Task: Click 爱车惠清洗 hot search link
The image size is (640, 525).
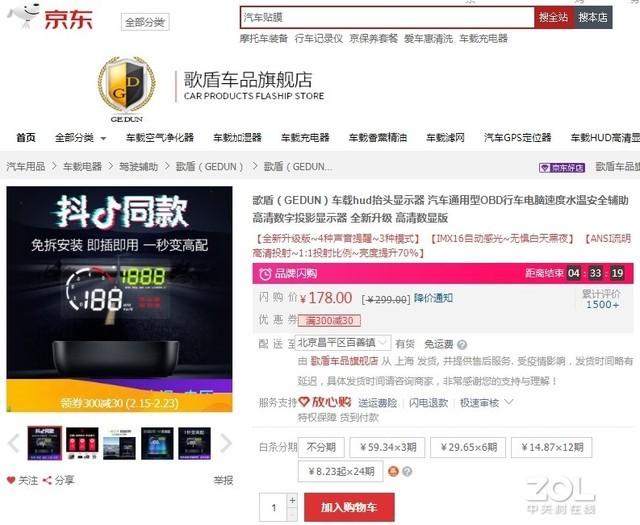Action: [428, 39]
